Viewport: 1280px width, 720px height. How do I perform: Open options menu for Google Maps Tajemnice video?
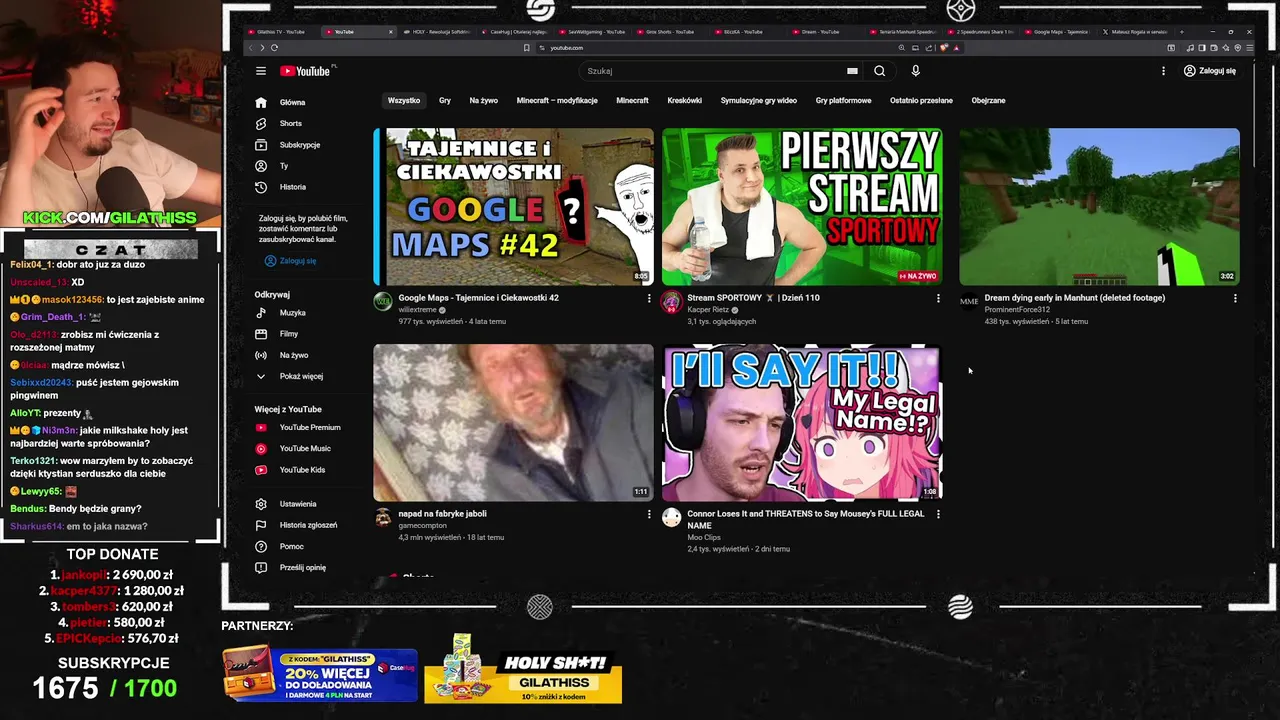point(648,298)
